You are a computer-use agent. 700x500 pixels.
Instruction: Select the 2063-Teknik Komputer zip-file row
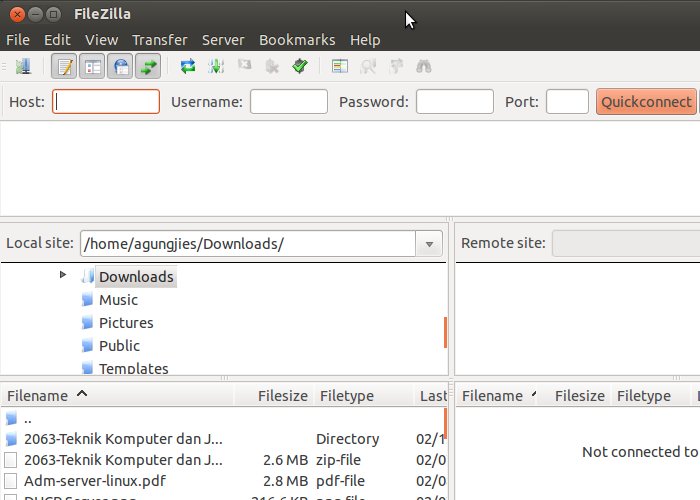click(x=222, y=460)
